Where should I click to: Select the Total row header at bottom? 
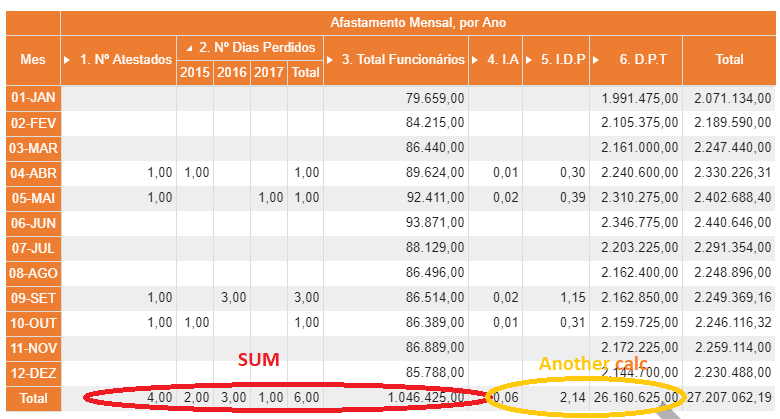coord(33,398)
